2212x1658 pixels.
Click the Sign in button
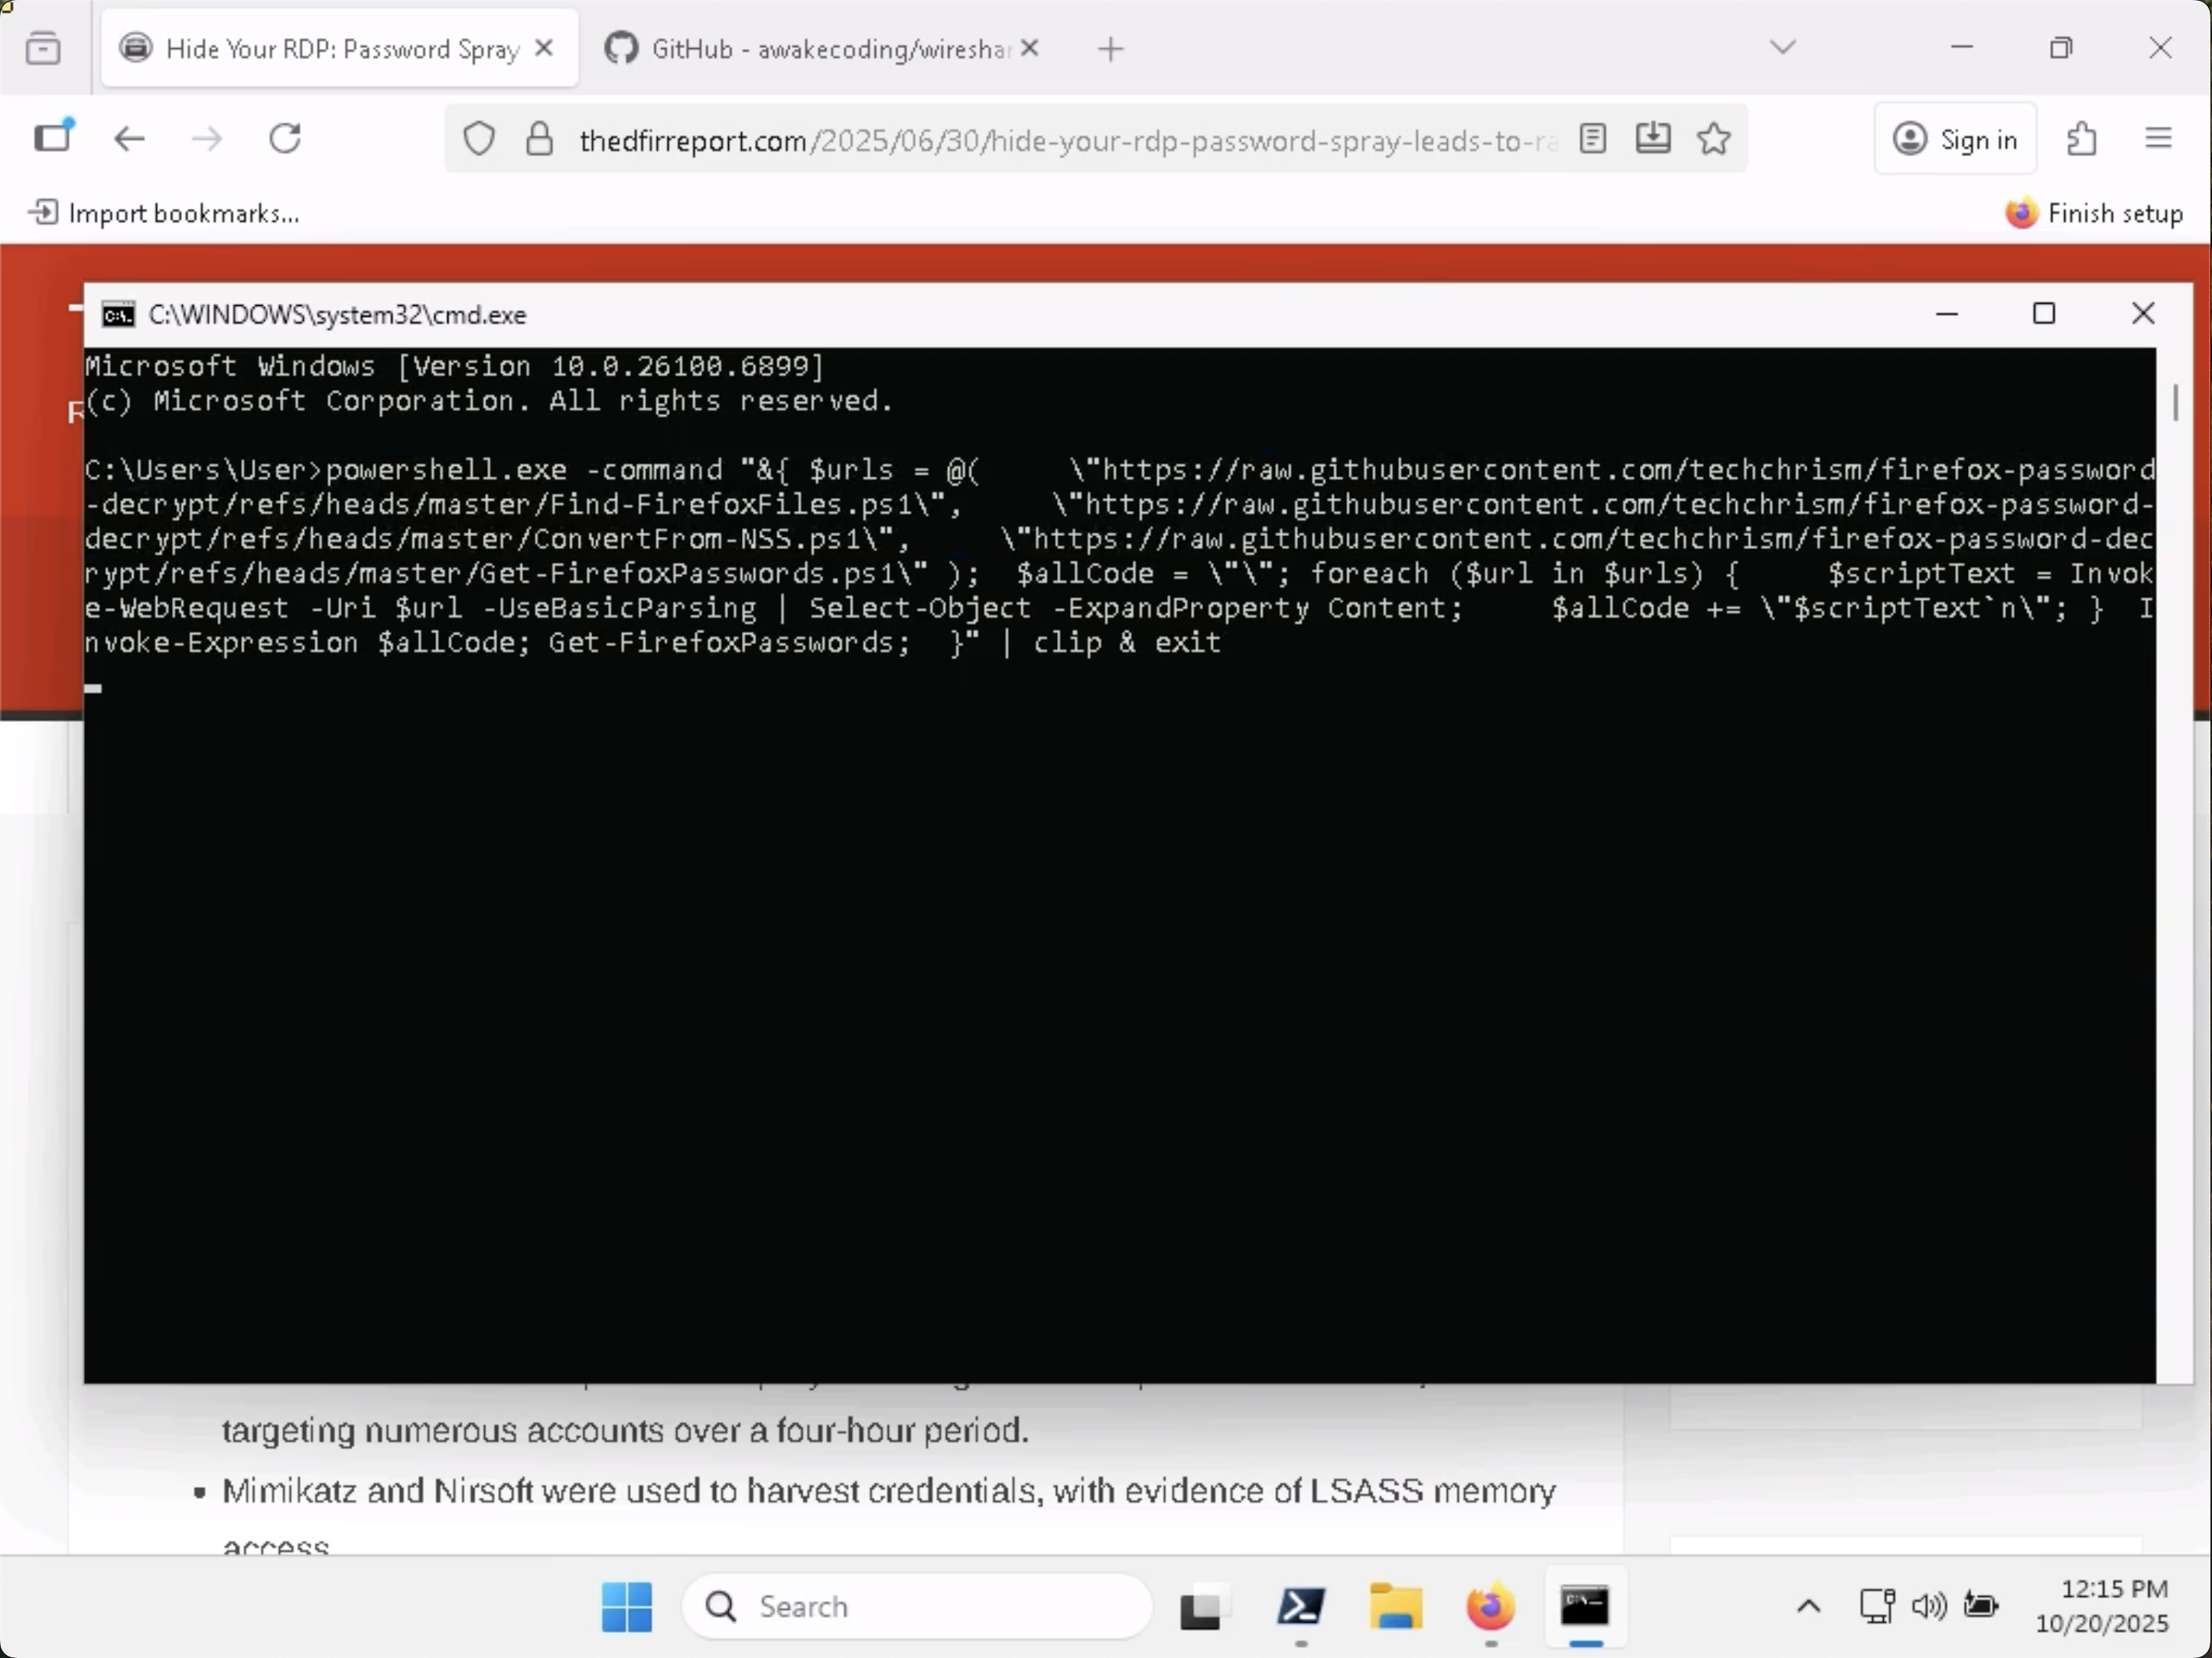[x=1955, y=139]
